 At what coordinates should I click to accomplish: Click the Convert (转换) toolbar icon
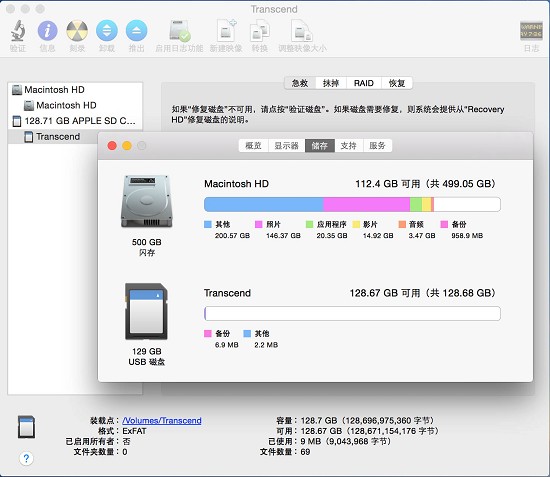click(x=260, y=31)
